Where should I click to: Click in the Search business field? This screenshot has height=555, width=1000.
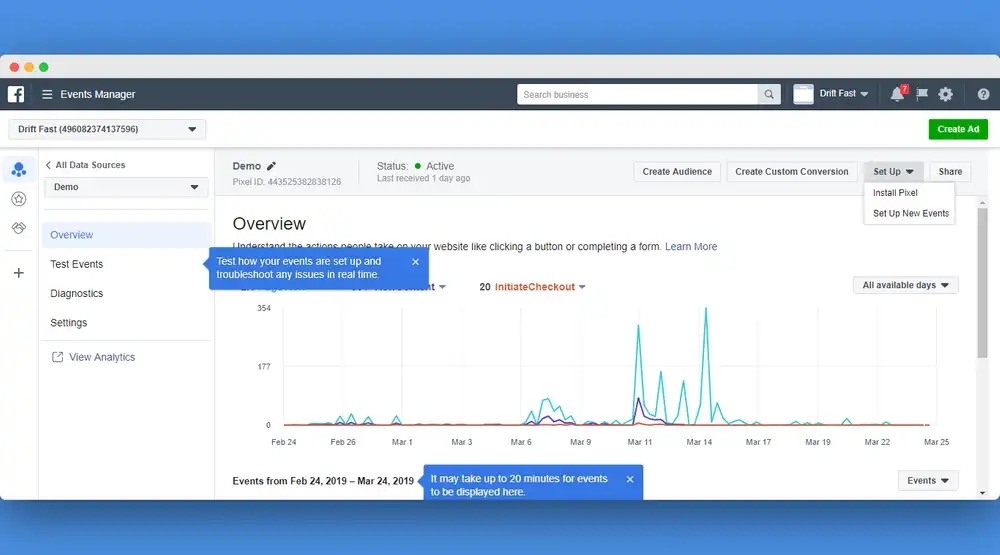tap(638, 95)
